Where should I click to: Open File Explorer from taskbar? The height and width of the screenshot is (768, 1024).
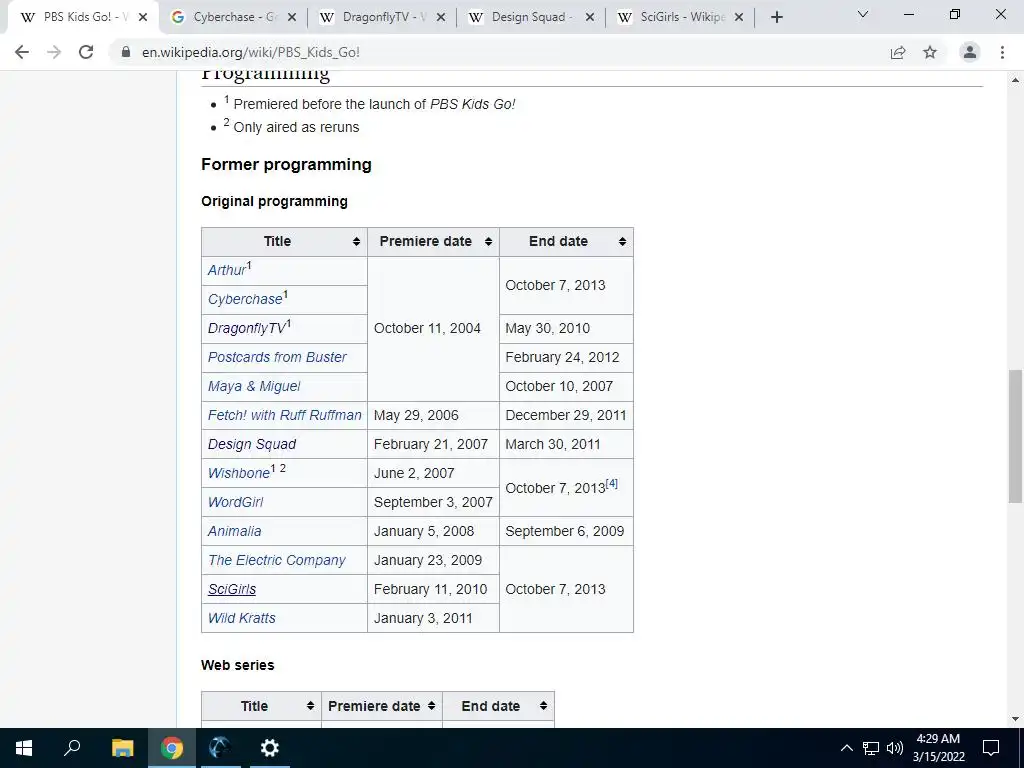[x=122, y=748]
